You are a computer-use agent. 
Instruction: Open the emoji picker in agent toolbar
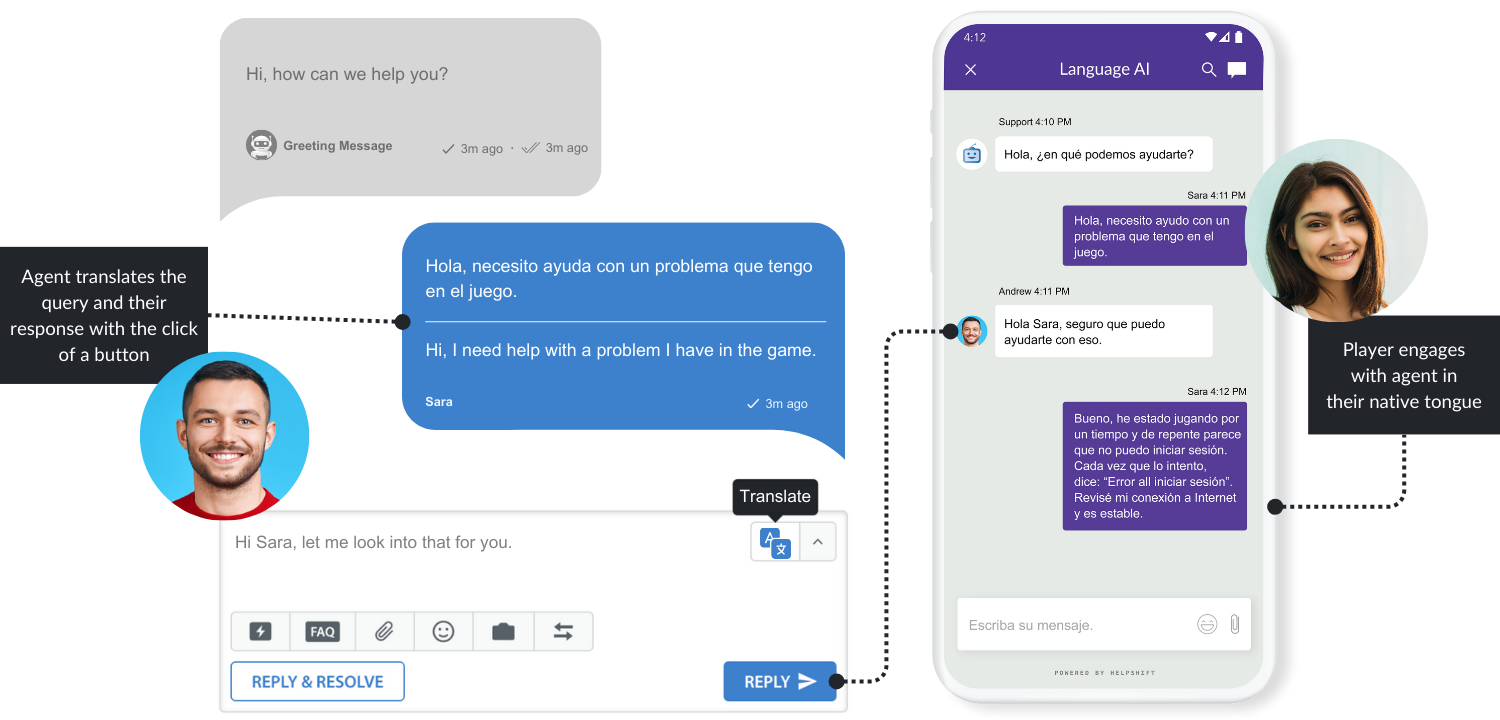coord(443,632)
